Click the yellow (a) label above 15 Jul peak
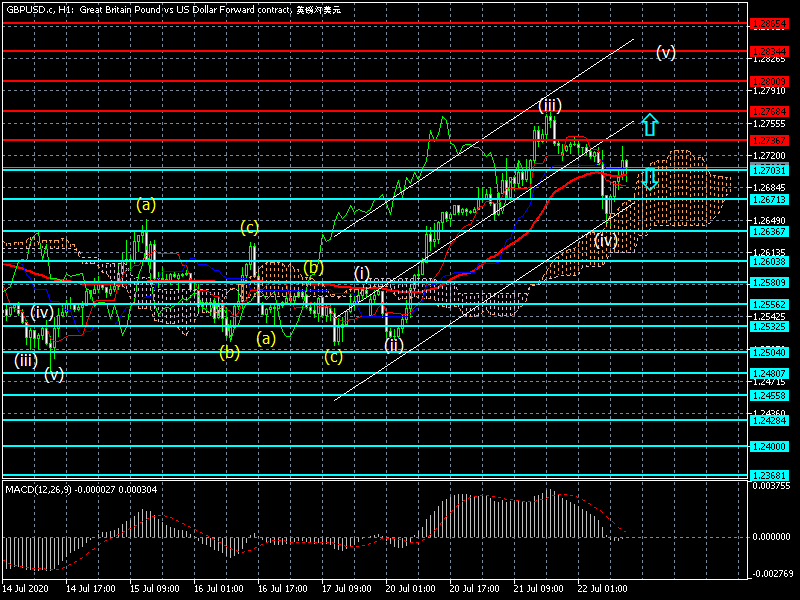 pos(146,205)
